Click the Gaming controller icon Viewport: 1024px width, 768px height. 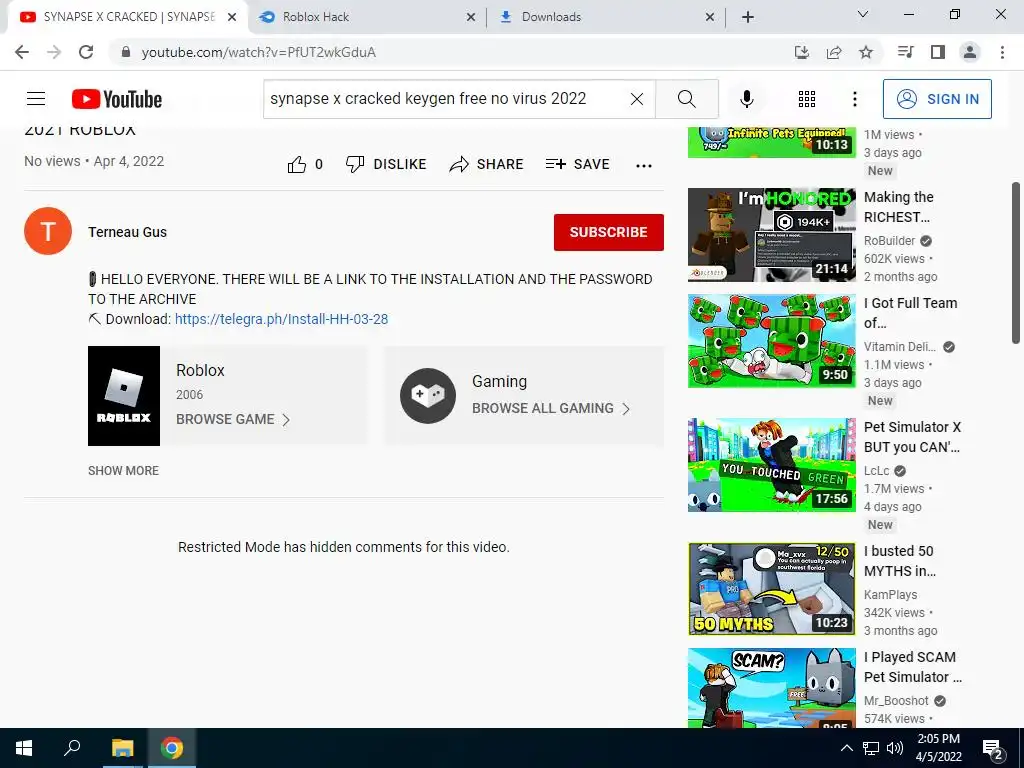pos(428,396)
